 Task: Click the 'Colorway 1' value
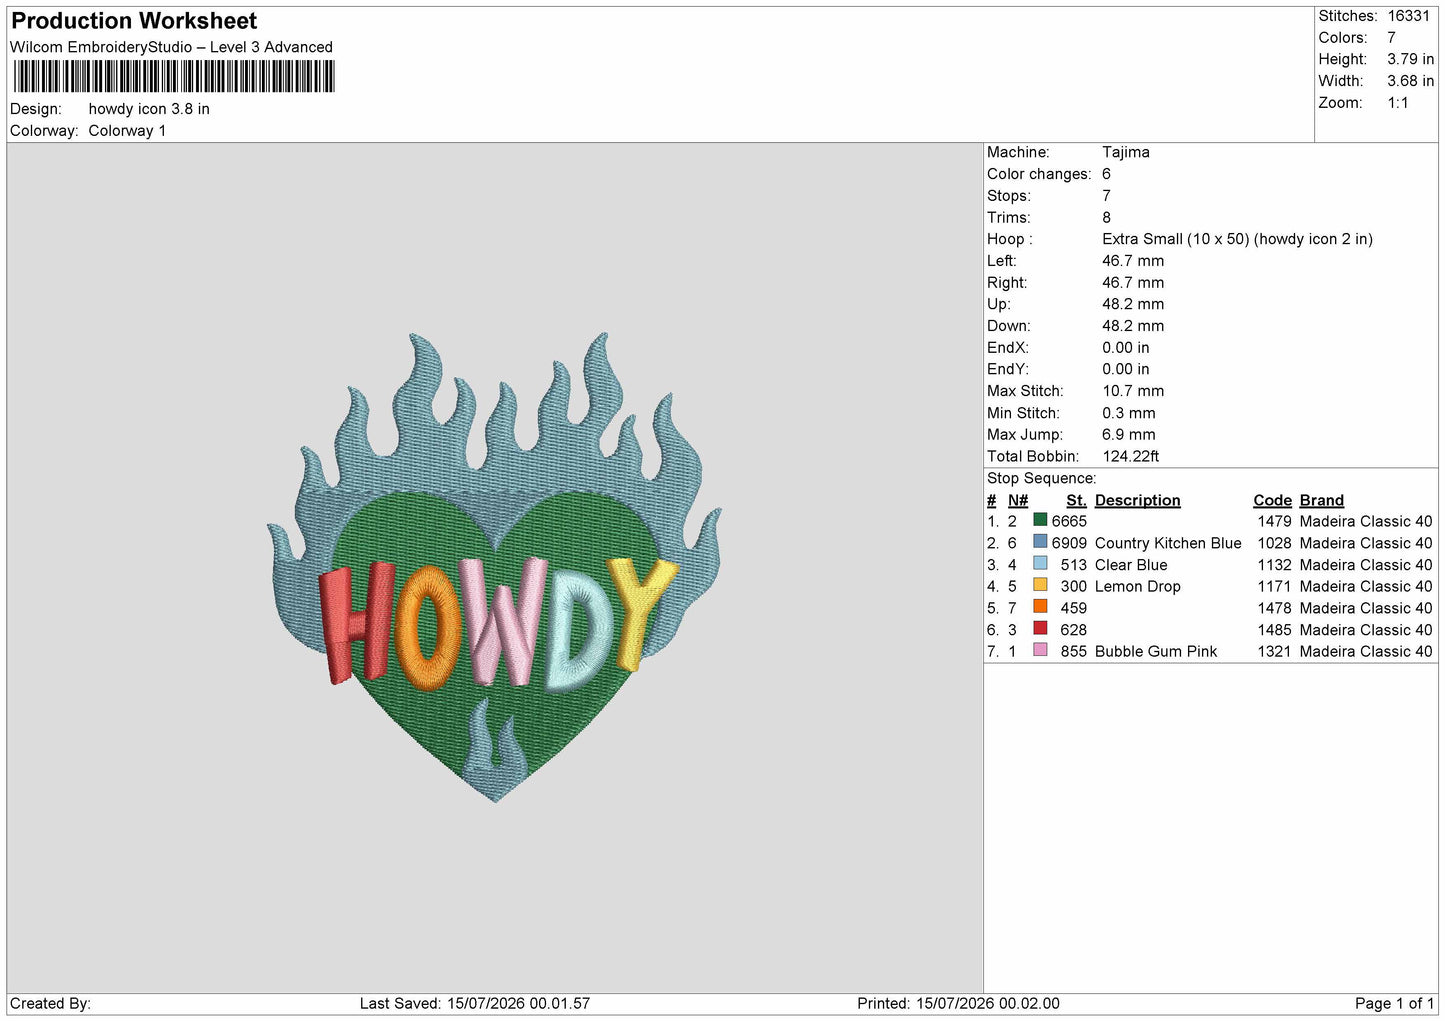point(127,131)
